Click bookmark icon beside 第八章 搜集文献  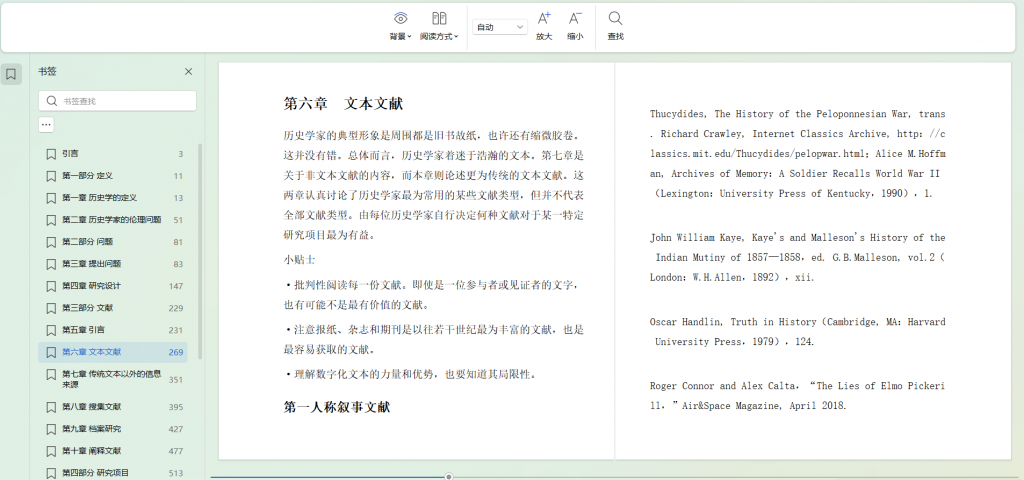pos(51,407)
